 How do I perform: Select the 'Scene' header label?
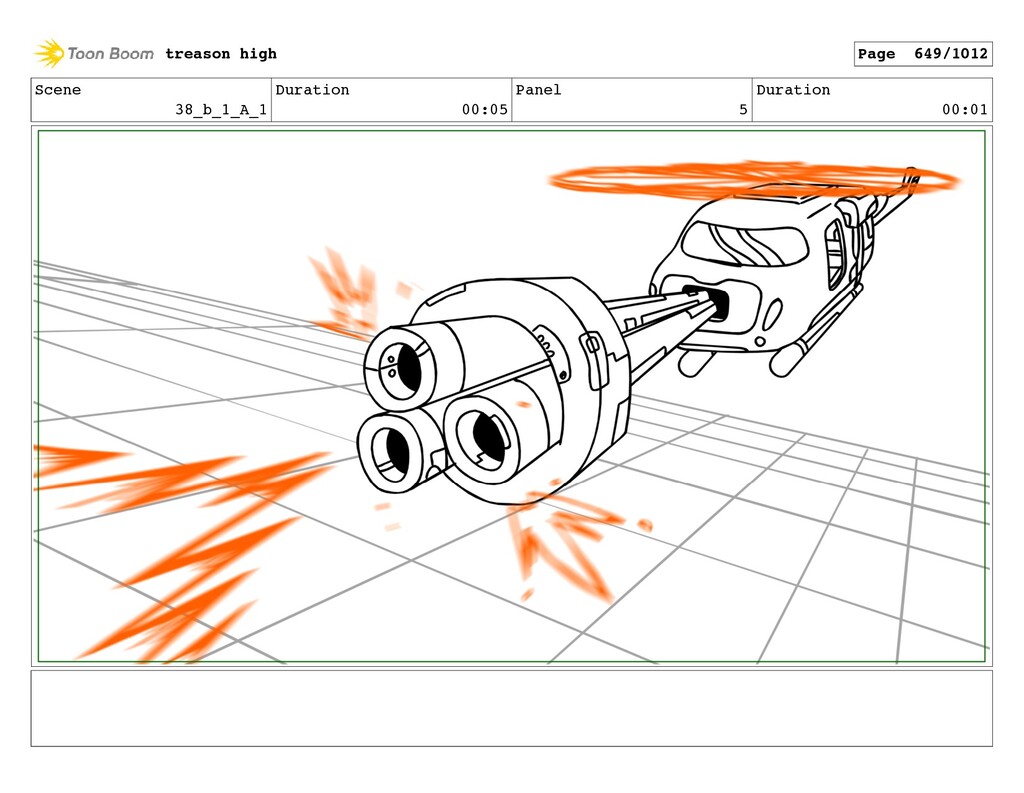[57, 90]
